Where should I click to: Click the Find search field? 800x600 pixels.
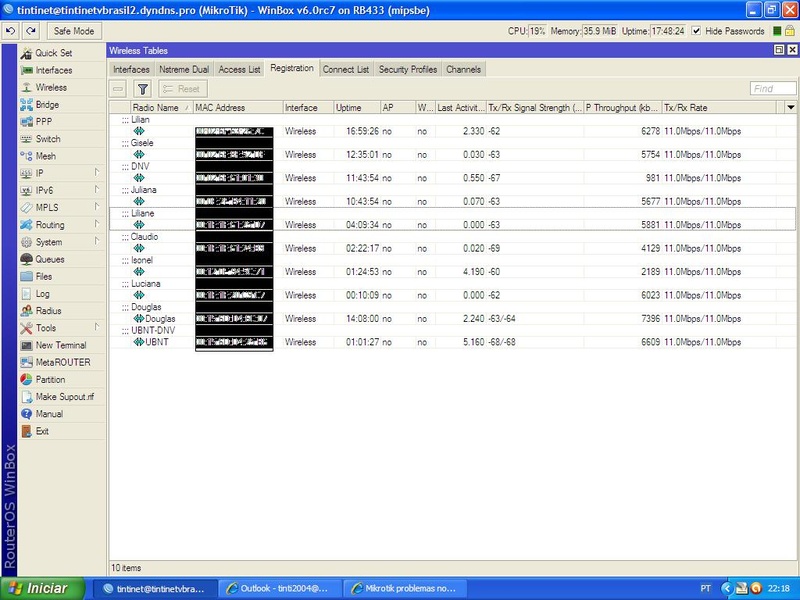773,89
